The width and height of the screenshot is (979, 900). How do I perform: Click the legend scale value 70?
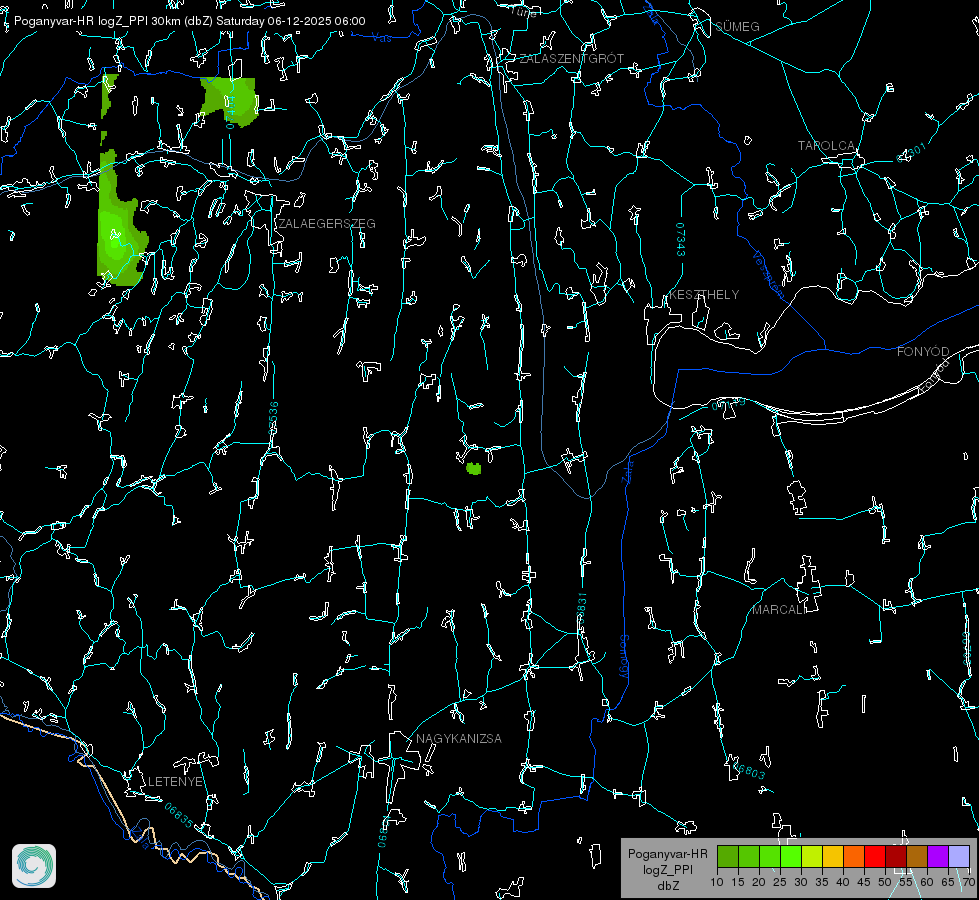pyautogui.click(x=969, y=883)
